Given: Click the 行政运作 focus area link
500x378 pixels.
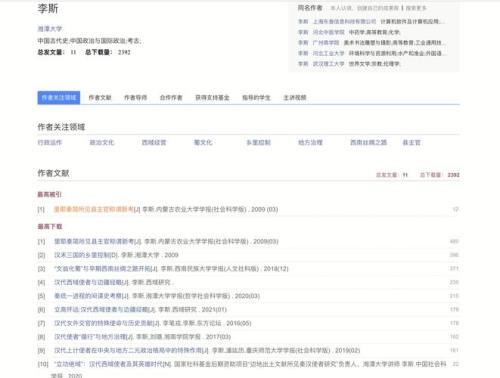Looking at the screenshot, I should (x=50, y=143).
